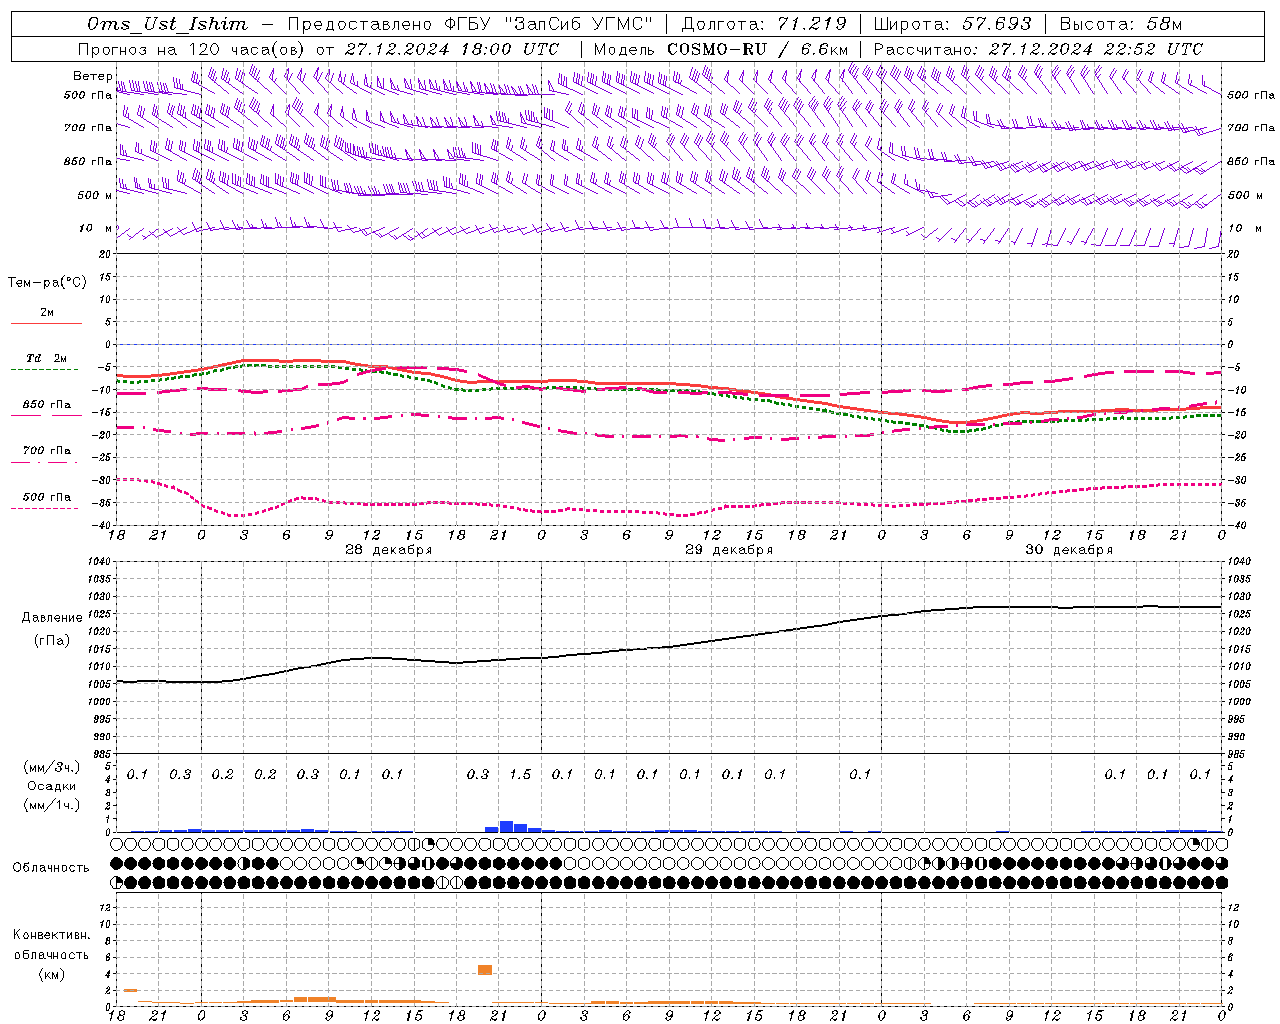Select the provider text ФГБУ "ЗапСиб УГМС"
This screenshot has height=1024, width=1280.
548,24
